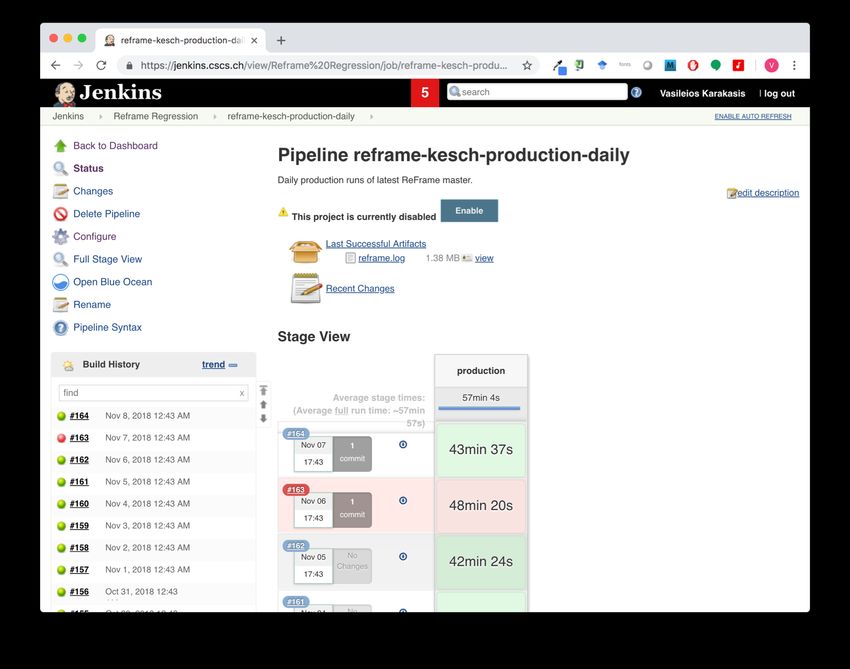Image resolution: width=850 pixels, height=669 pixels.
Task: Click the V profile avatar in Chrome toolbar
Action: tap(771, 66)
